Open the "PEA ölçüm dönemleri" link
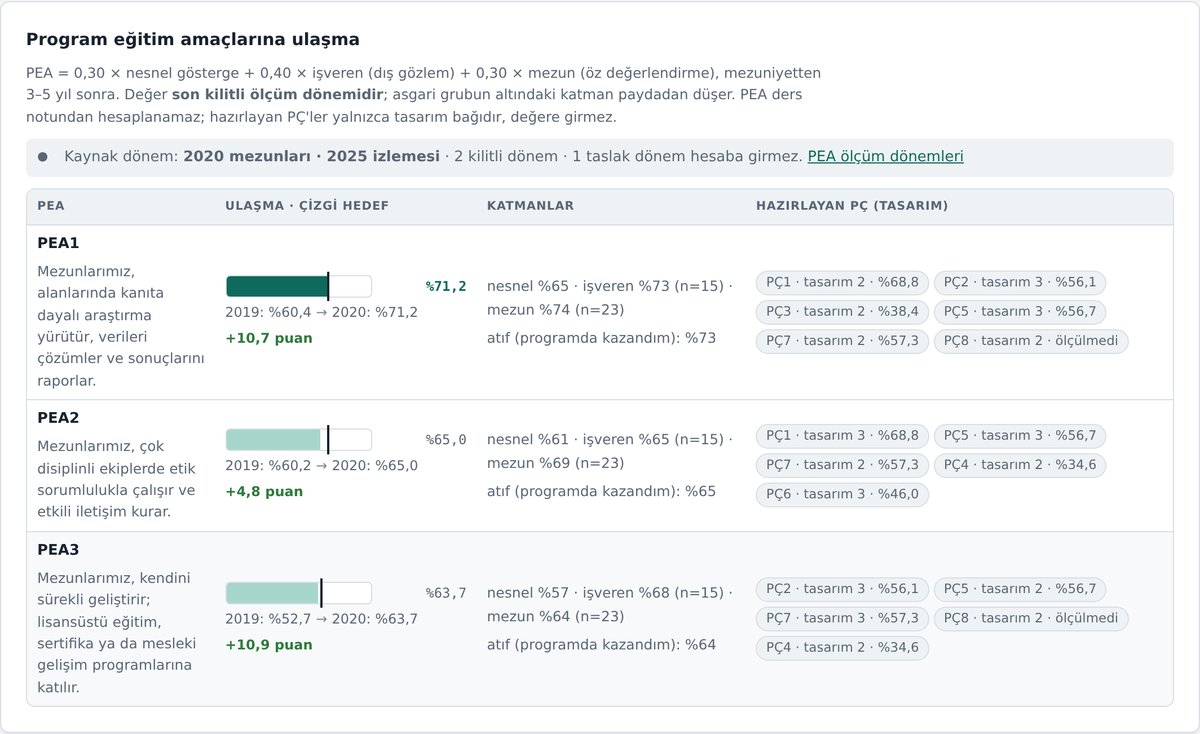 click(x=885, y=156)
